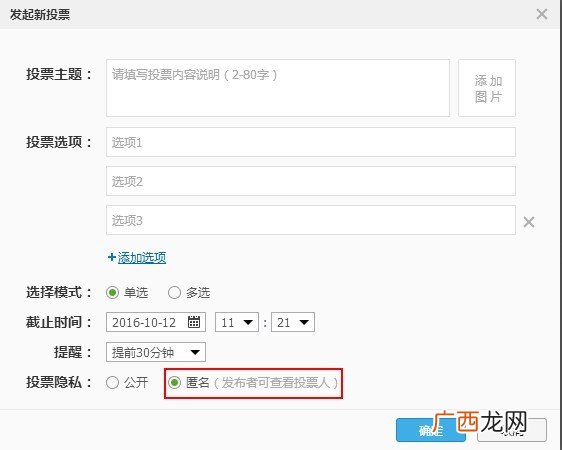This screenshot has height=450, width=562.
Task: Click the +添加选项 link
Action: (137, 258)
